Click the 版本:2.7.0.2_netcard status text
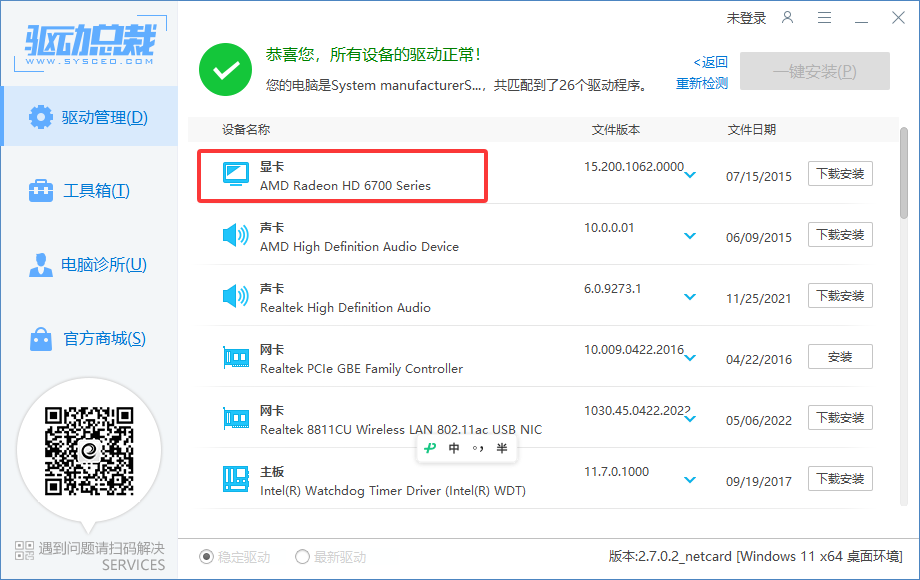The width and height of the screenshot is (920, 580). click(755, 556)
